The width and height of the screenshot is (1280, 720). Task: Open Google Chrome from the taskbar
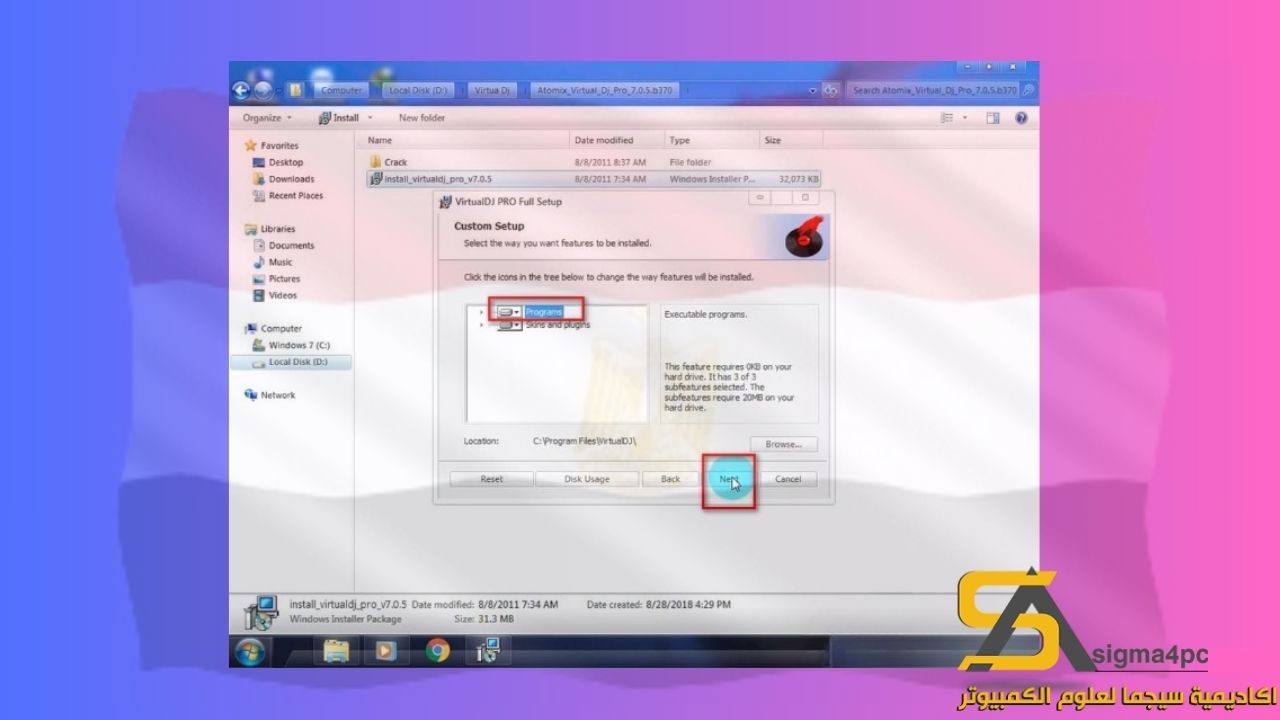tap(437, 652)
